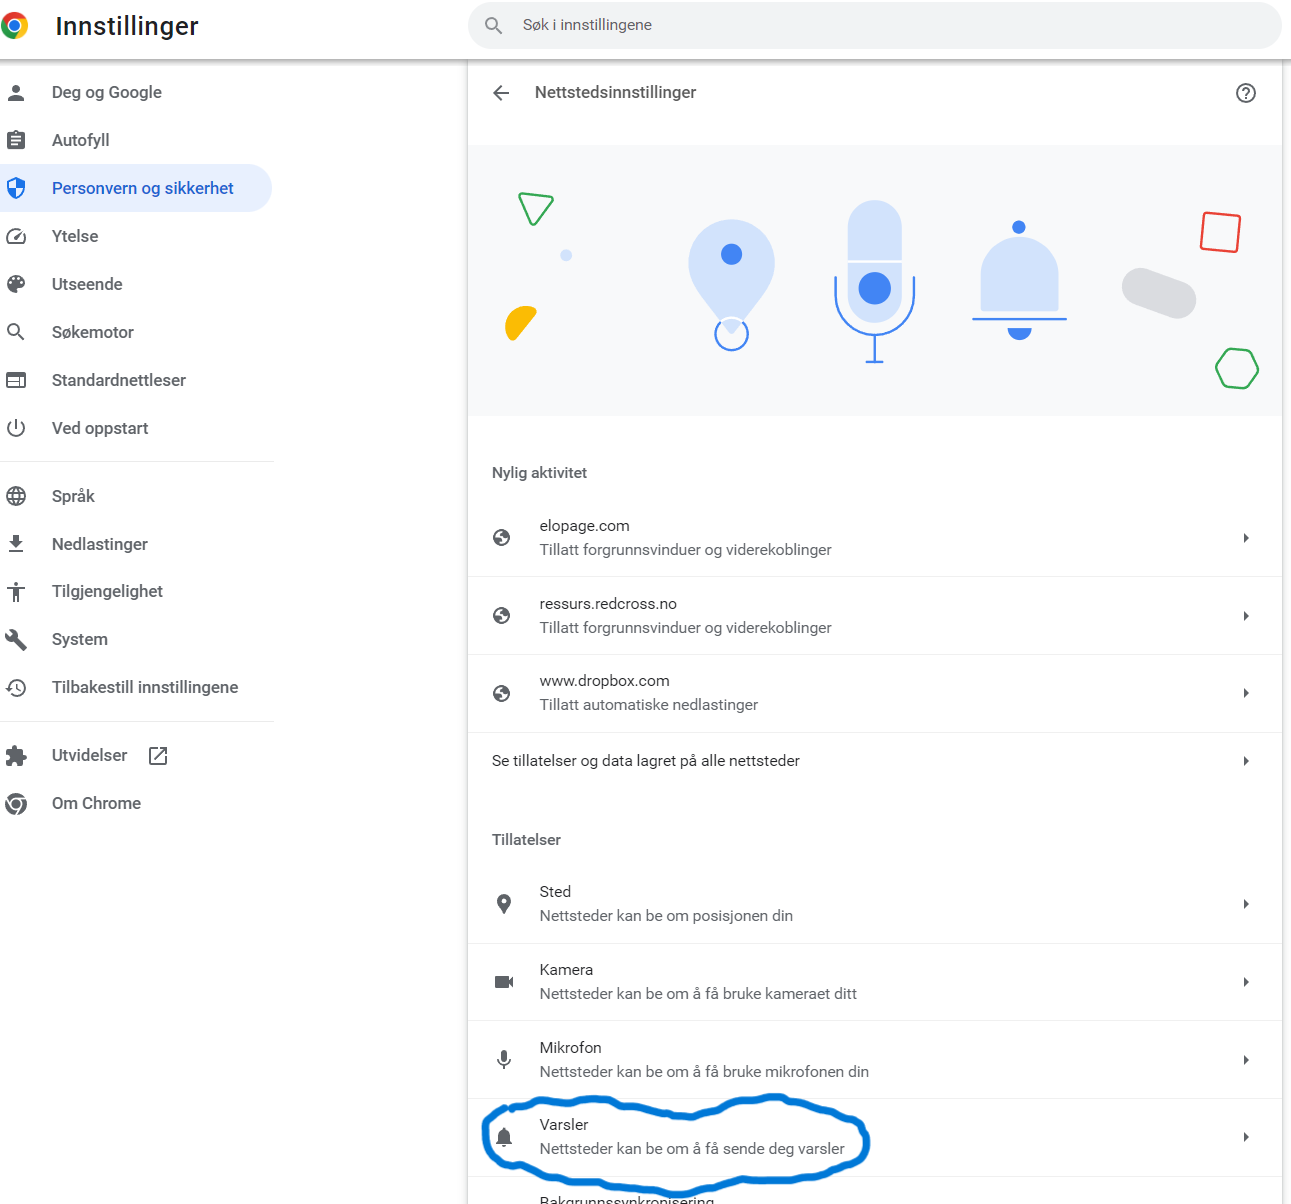Click the Chrome logo icon
Viewport: 1291px width, 1204px height.
(x=15, y=26)
